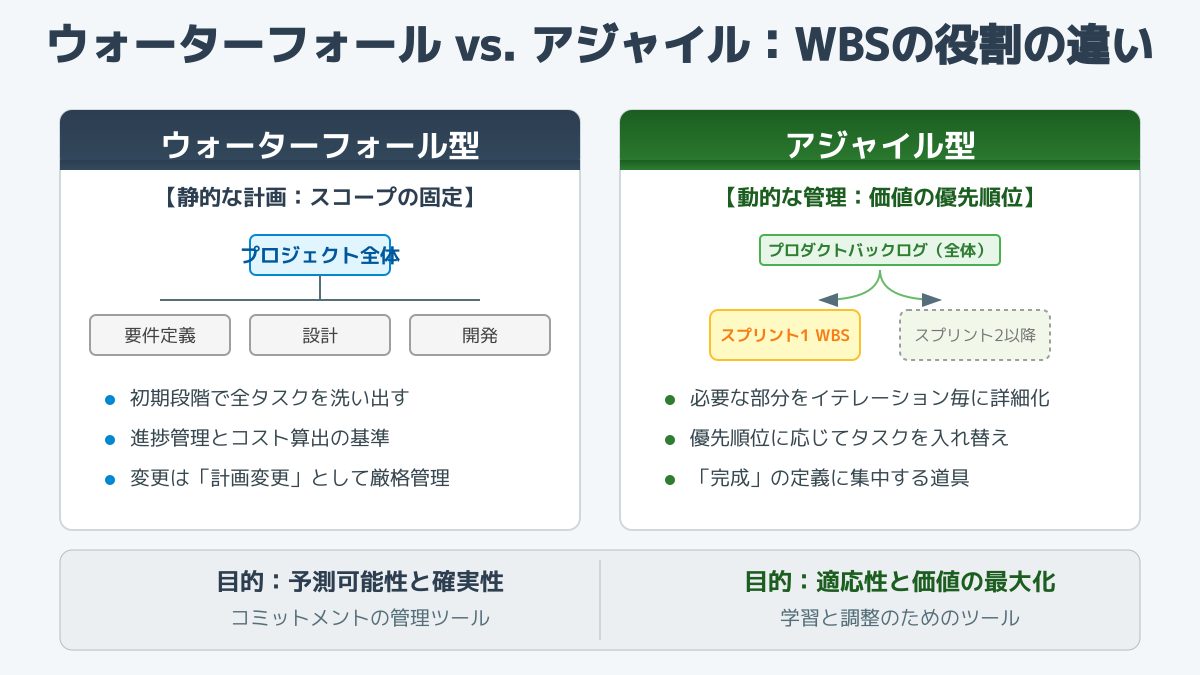Click the green アジャイル型 panel header
The height and width of the screenshot is (675, 1200).
click(x=880, y=145)
